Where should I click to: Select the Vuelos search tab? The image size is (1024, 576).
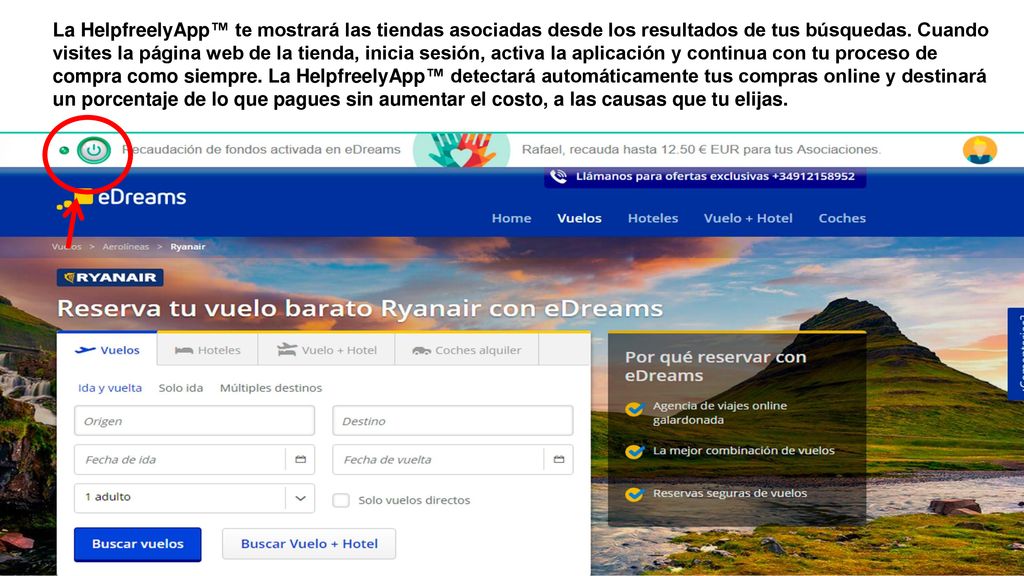point(107,350)
